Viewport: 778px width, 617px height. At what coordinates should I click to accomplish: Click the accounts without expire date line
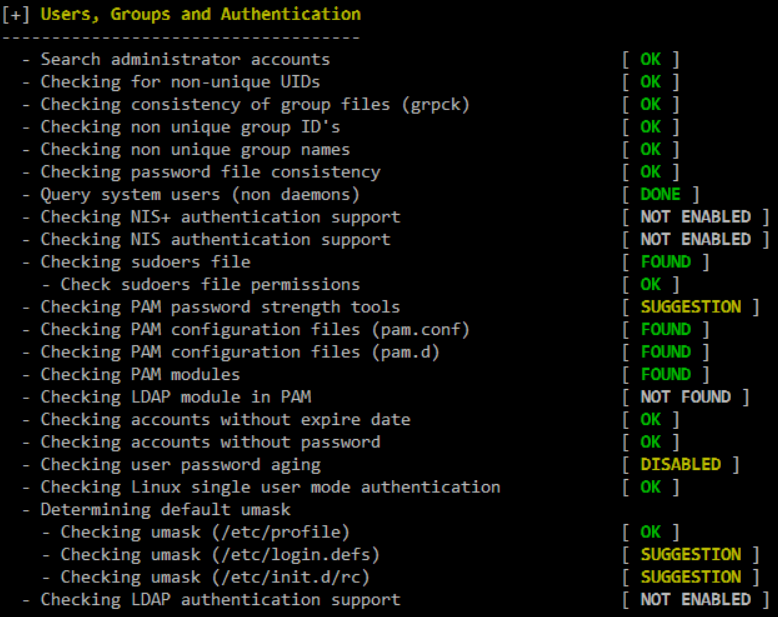pyautogui.click(x=210, y=419)
